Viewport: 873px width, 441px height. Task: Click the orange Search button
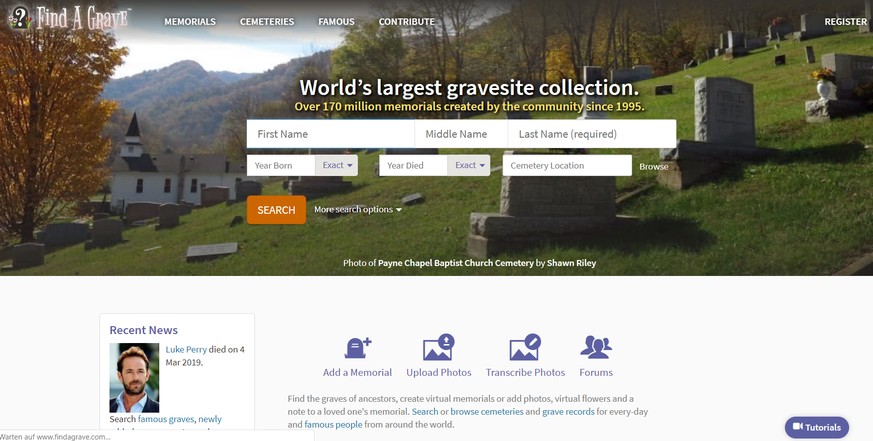pyautogui.click(x=276, y=210)
